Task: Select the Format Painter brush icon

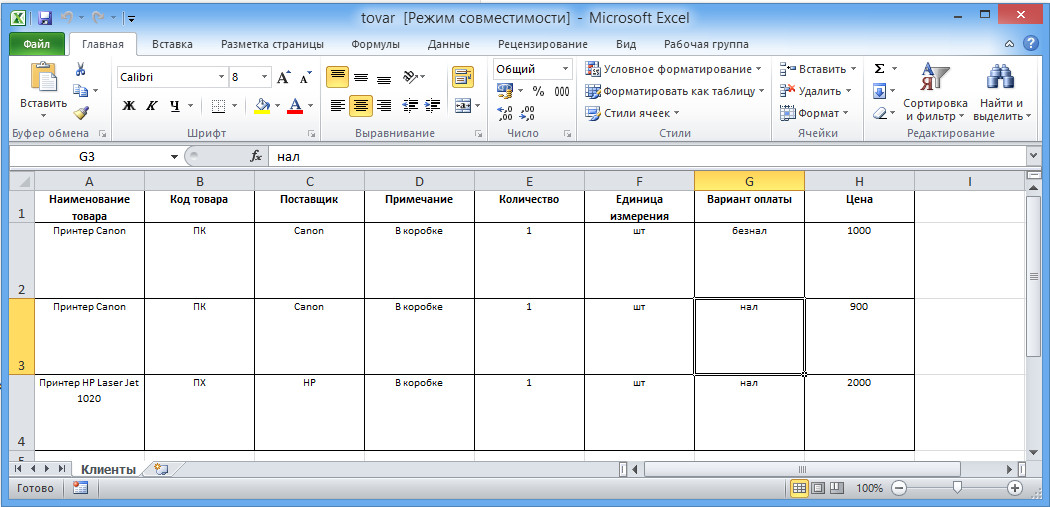Action: pyautogui.click(x=80, y=113)
